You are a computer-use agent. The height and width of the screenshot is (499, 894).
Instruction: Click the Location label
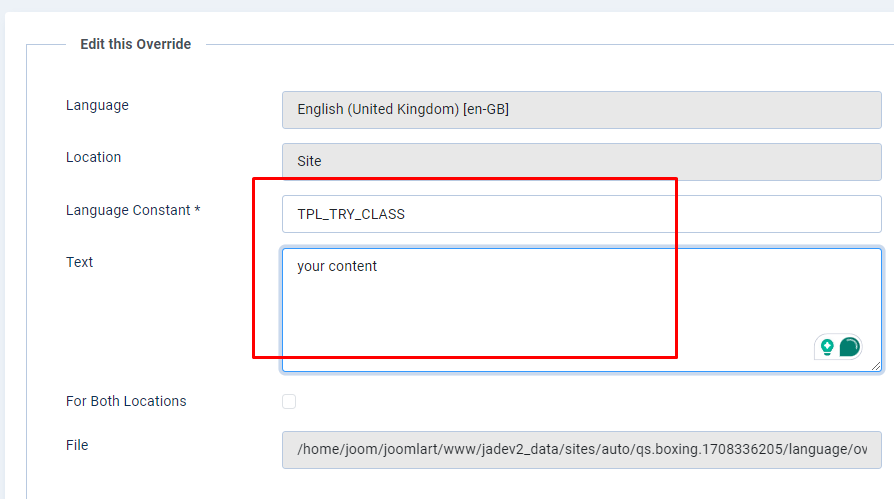click(93, 157)
